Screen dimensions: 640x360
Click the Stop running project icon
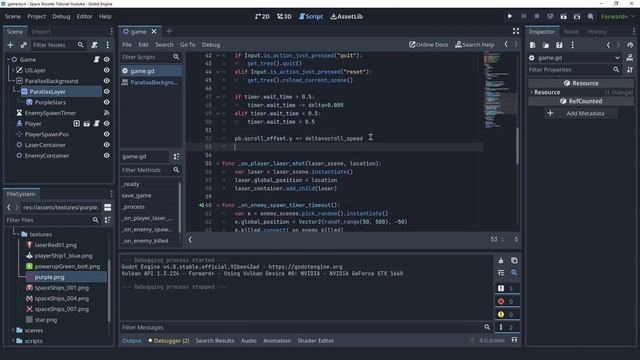pyautogui.click(x=537, y=16)
